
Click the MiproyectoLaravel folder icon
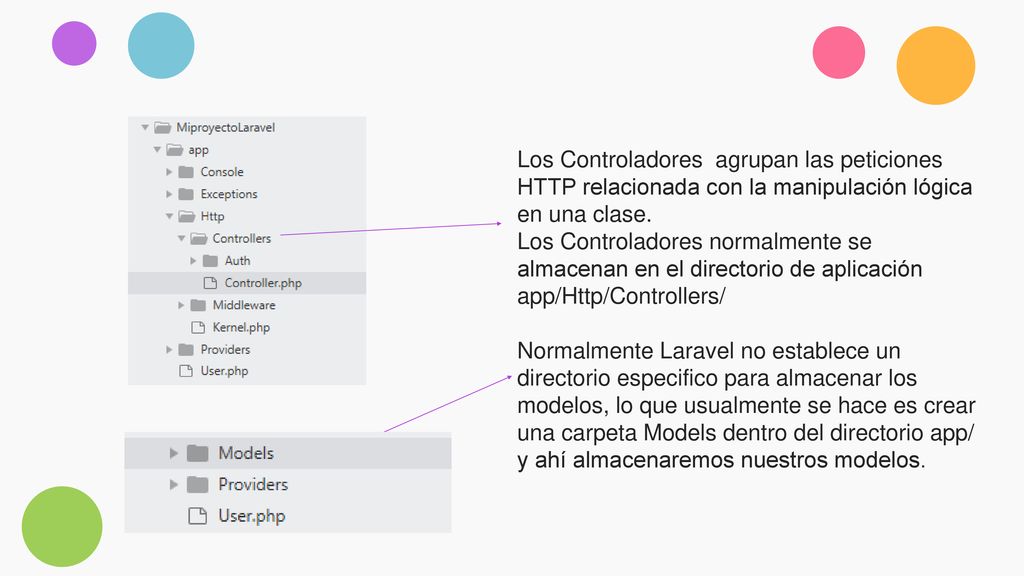pyautogui.click(x=163, y=127)
